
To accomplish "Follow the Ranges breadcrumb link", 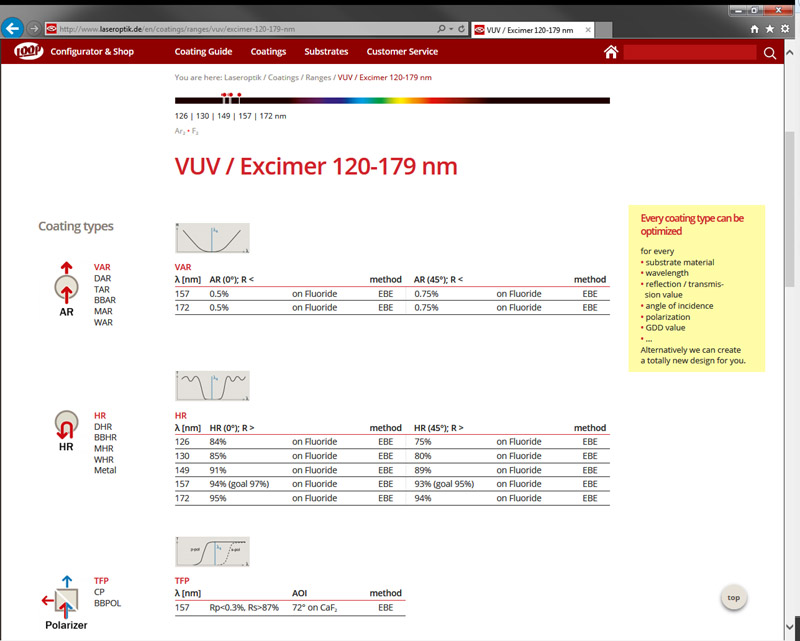I will tap(318, 78).
